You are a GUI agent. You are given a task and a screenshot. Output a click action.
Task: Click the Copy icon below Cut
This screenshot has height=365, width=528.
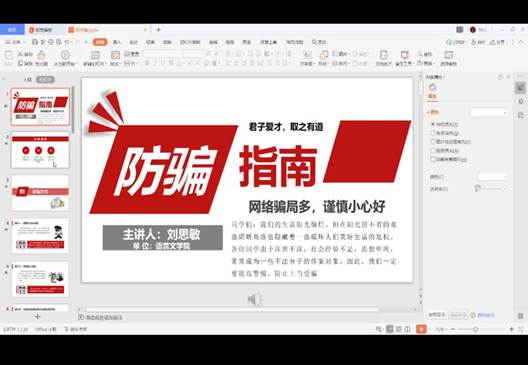click(x=21, y=63)
